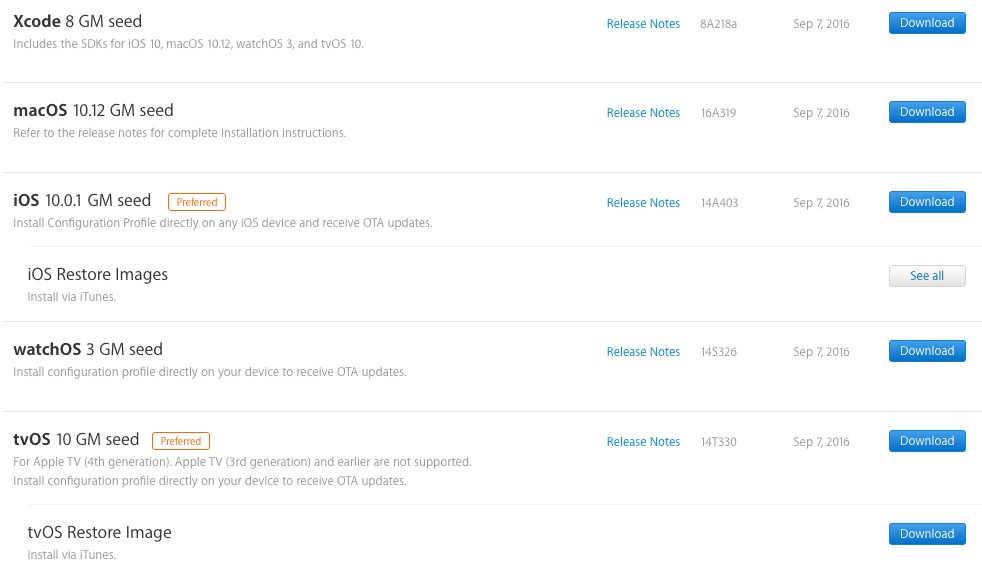Click build number 8A218a
This screenshot has width=982, height=575.
pos(718,24)
